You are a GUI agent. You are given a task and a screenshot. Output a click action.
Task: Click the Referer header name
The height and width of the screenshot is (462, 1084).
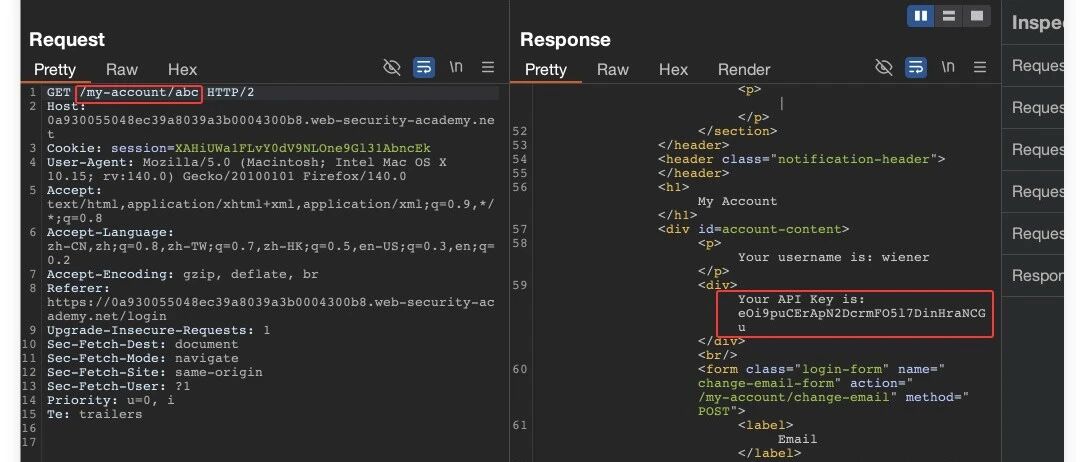coord(78,288)
